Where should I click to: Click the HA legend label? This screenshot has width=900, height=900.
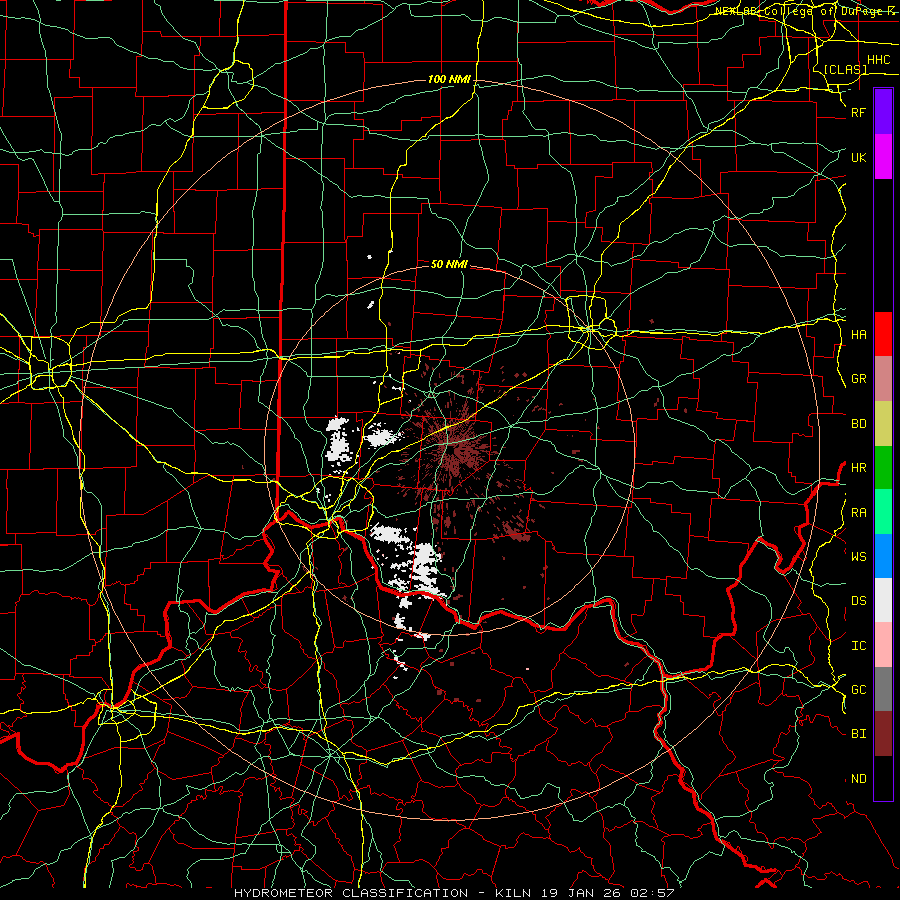point(858,335)
